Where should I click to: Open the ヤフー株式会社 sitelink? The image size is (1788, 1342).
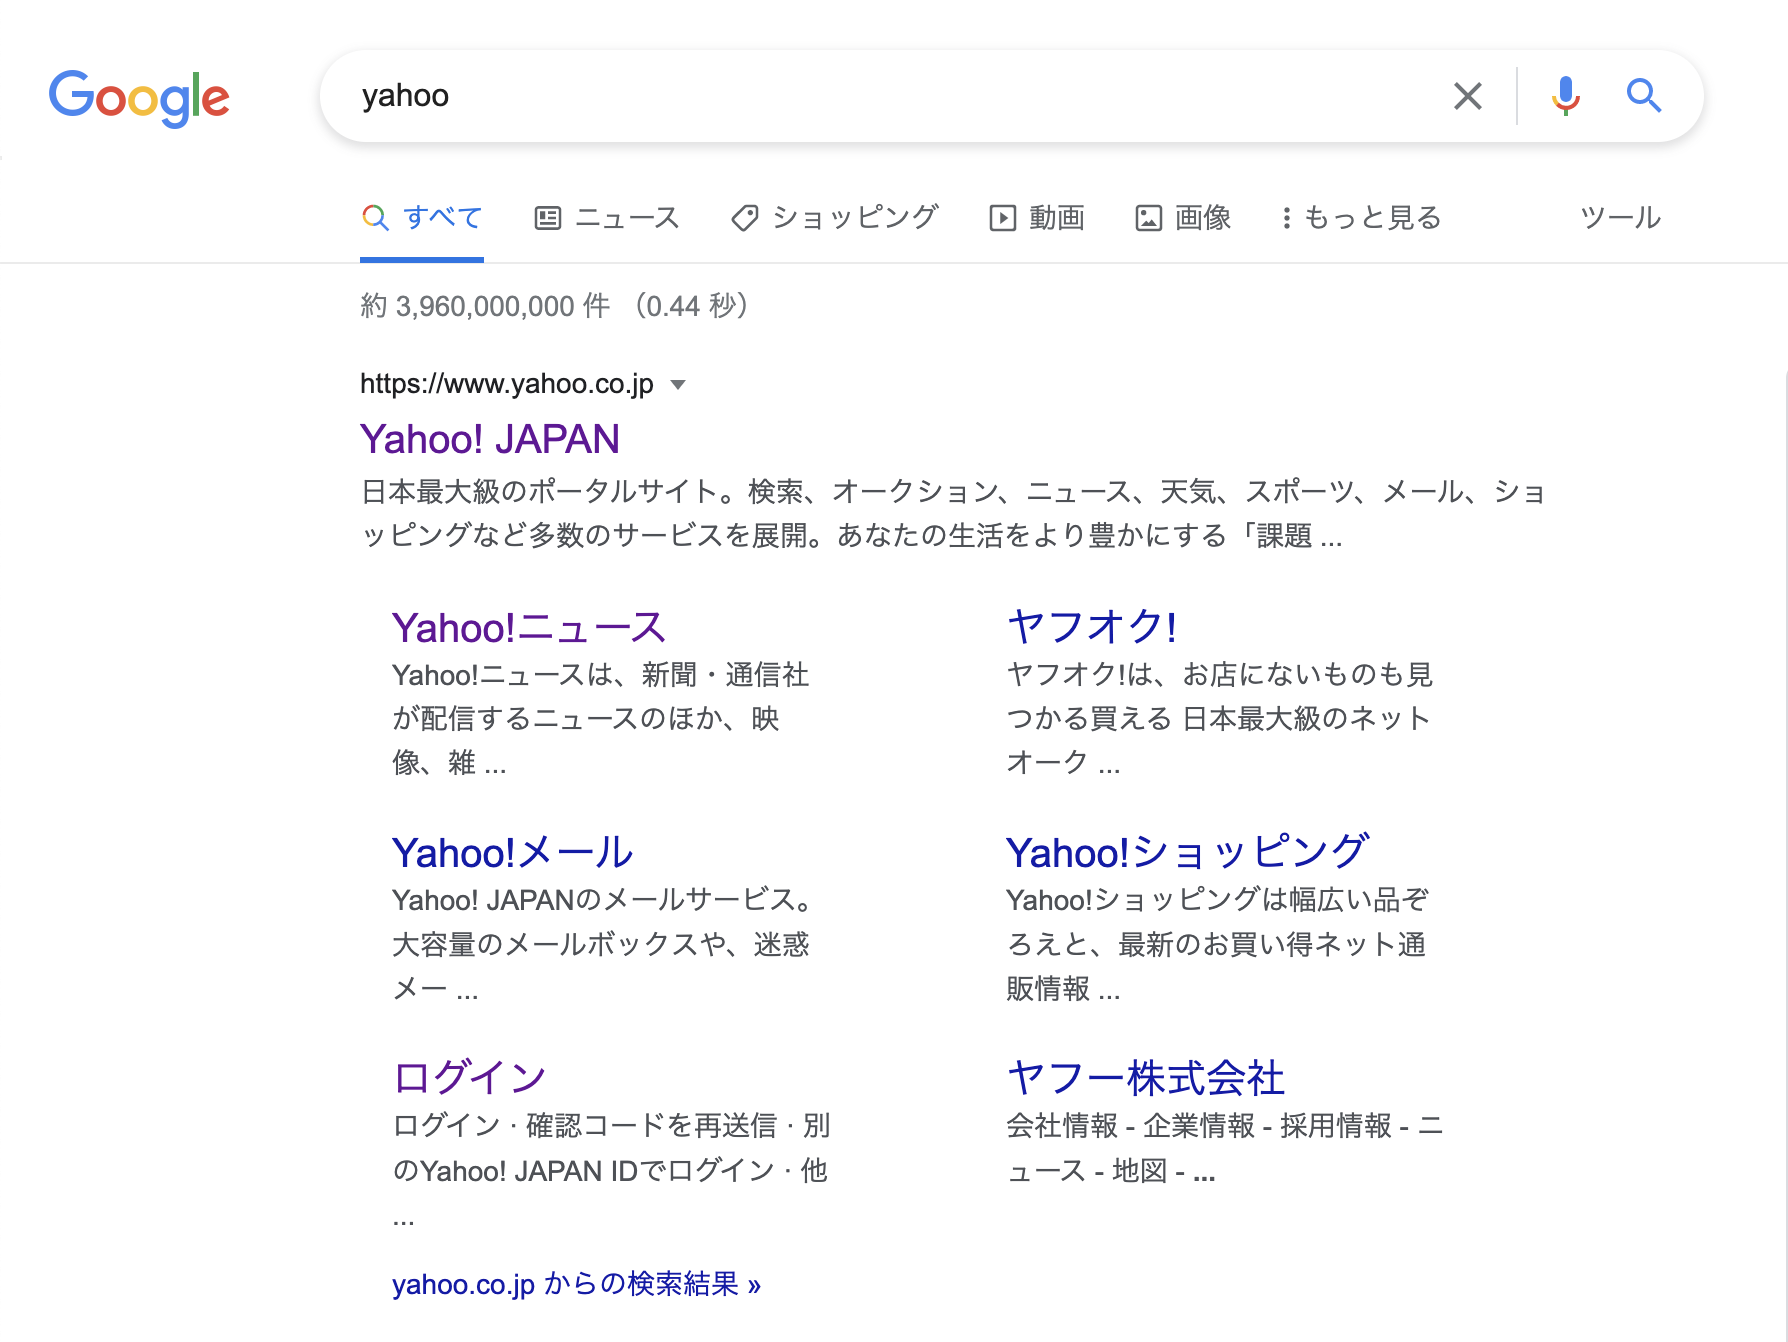(x=1145, y=1078)
